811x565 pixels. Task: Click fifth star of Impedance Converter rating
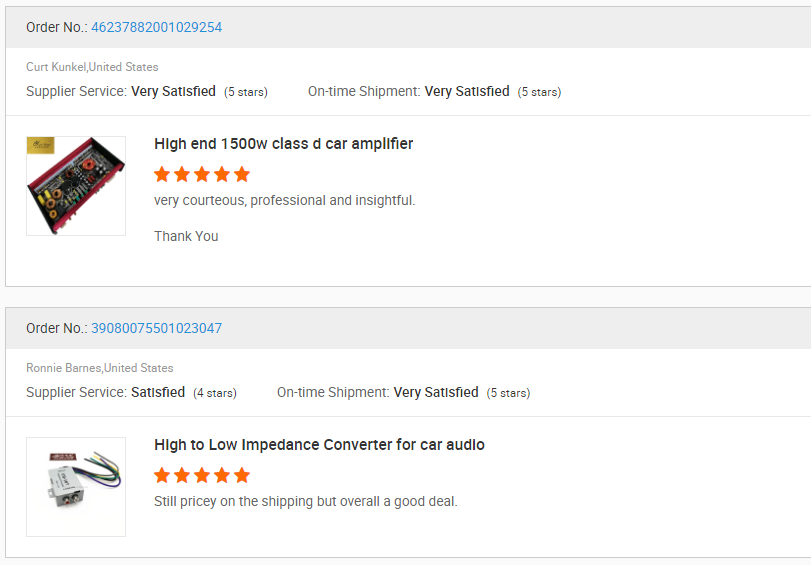coord(241,475)
